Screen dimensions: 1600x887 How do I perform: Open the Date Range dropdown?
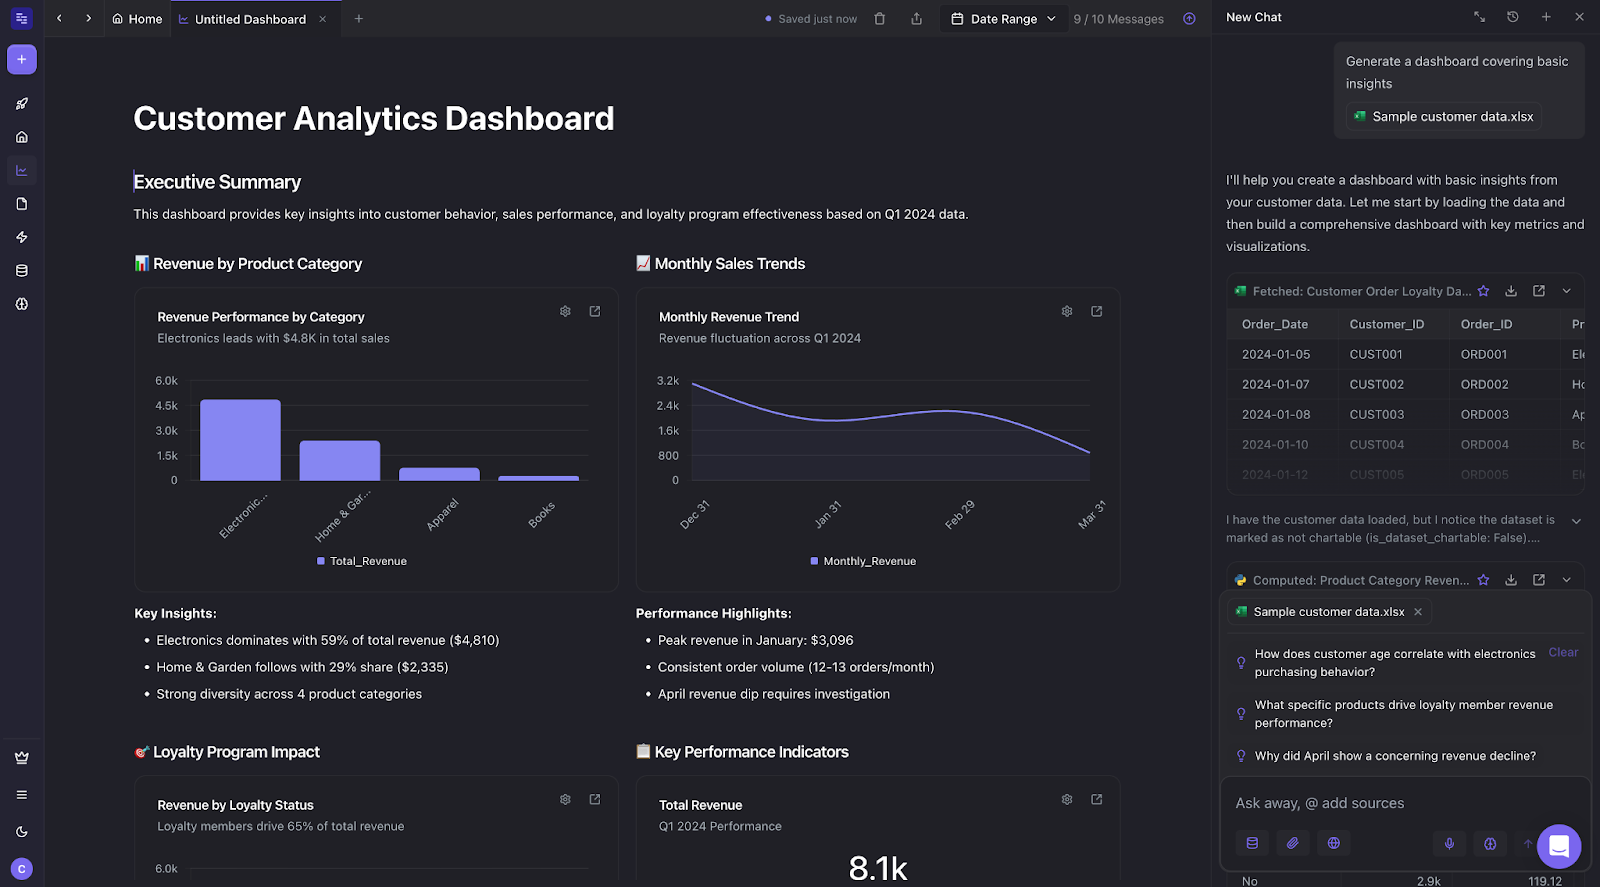pos(1003,19)
